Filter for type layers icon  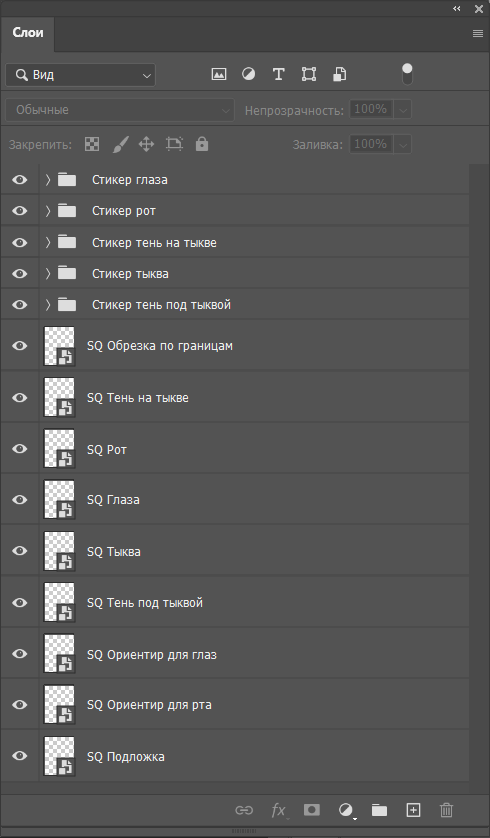[x=278, y=74]
